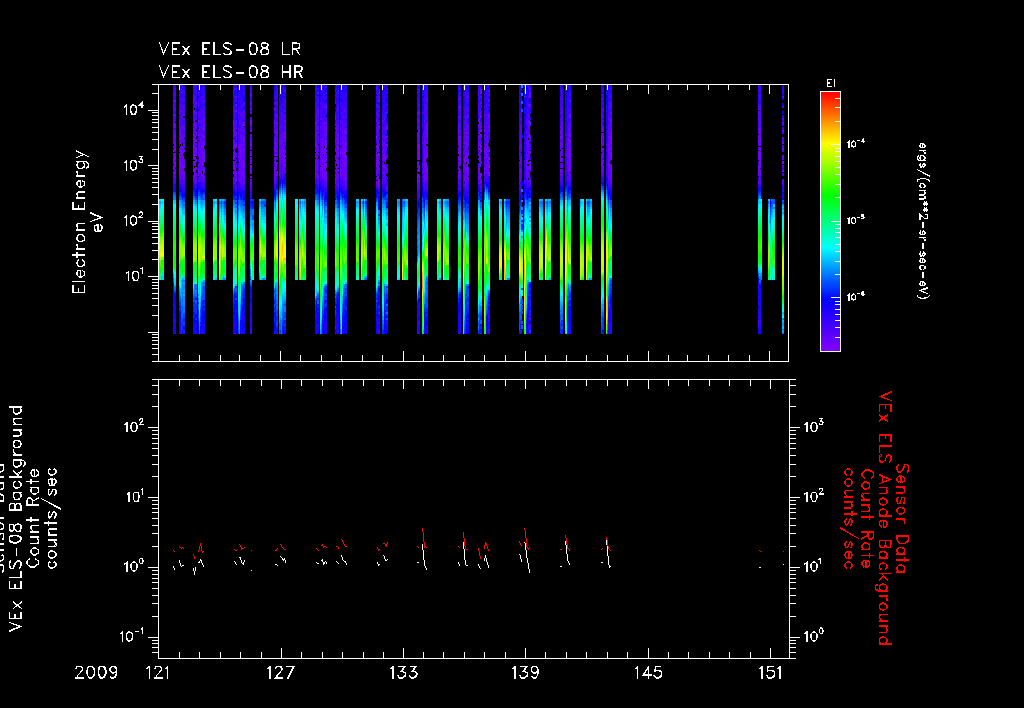This screenshot has width=1024, height=708.
Task: Click day 145 on the time axis
Action: point(648,673)
